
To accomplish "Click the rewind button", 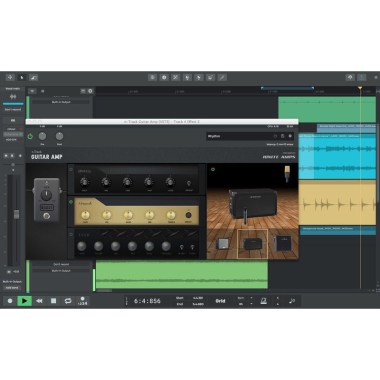I will 39,301.
